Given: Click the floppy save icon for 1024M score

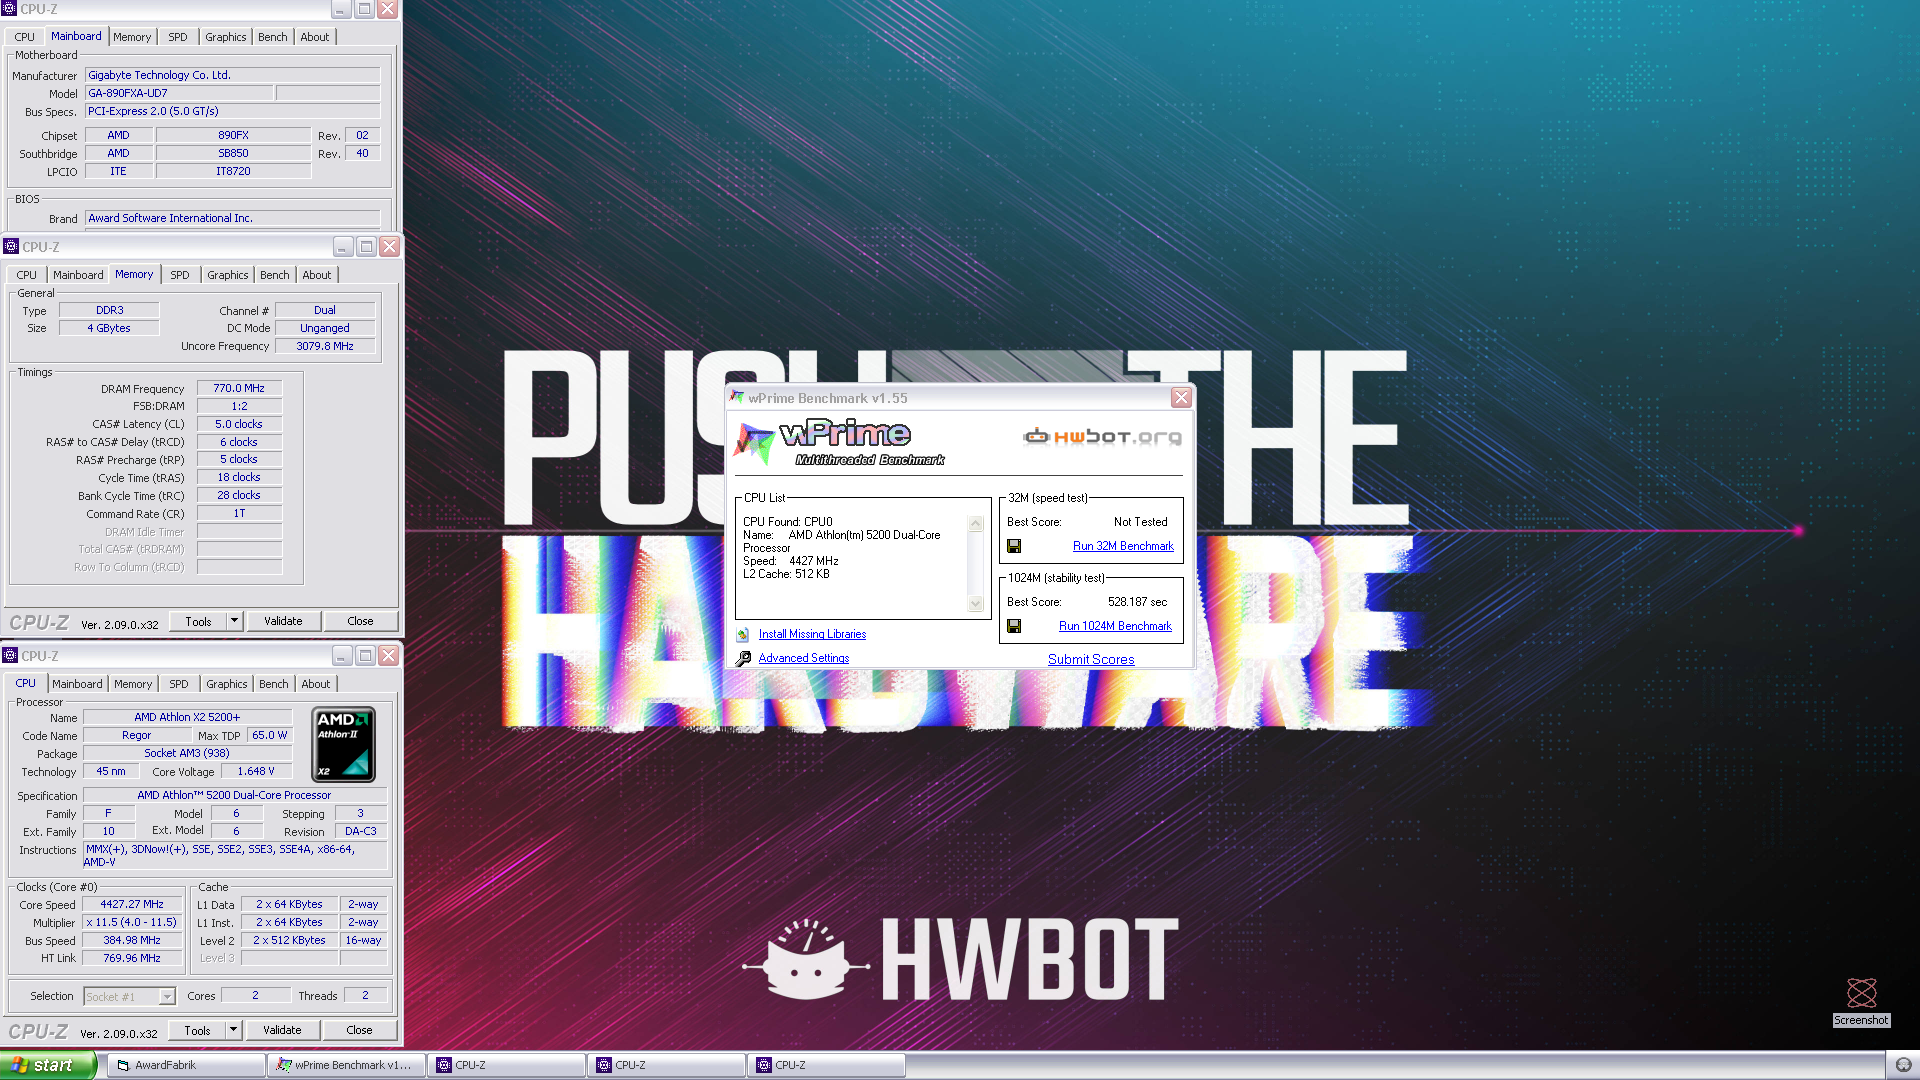Looking at the screenshot, I should pos(1014,626).
